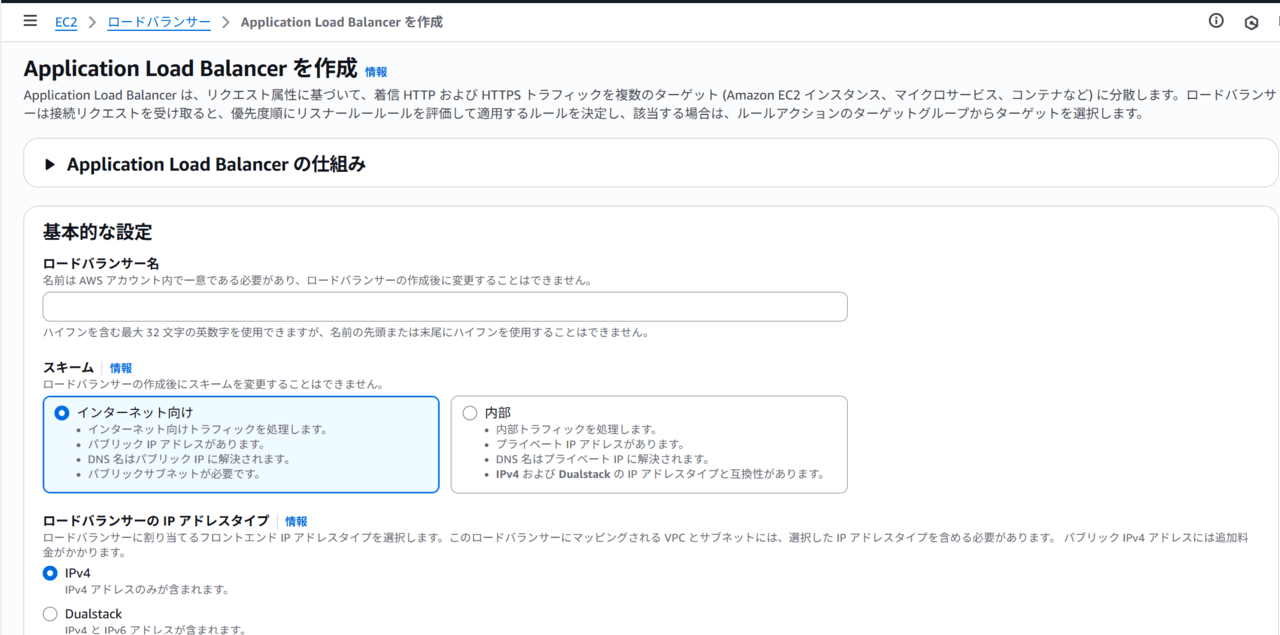
Task: Open 情報 link beside the page title
Action: [x=376, y=72]
